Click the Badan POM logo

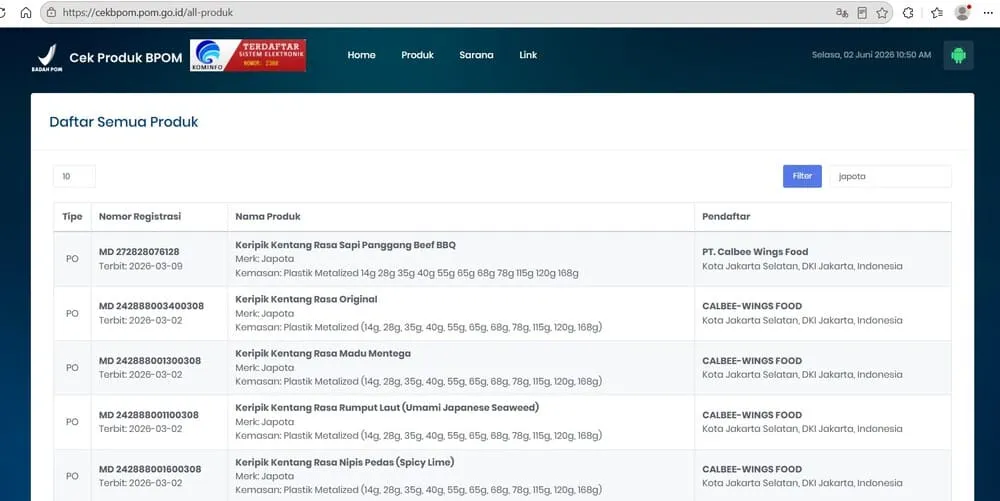coord(47,57)
